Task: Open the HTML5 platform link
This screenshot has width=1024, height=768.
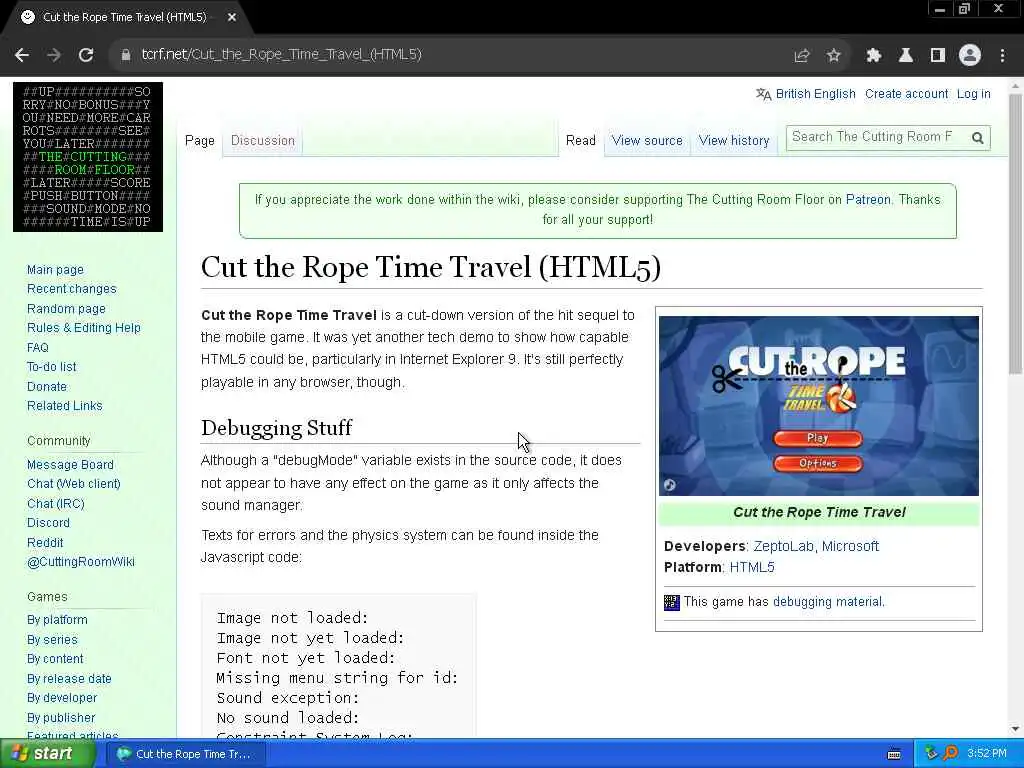Action: pos(752,568)
